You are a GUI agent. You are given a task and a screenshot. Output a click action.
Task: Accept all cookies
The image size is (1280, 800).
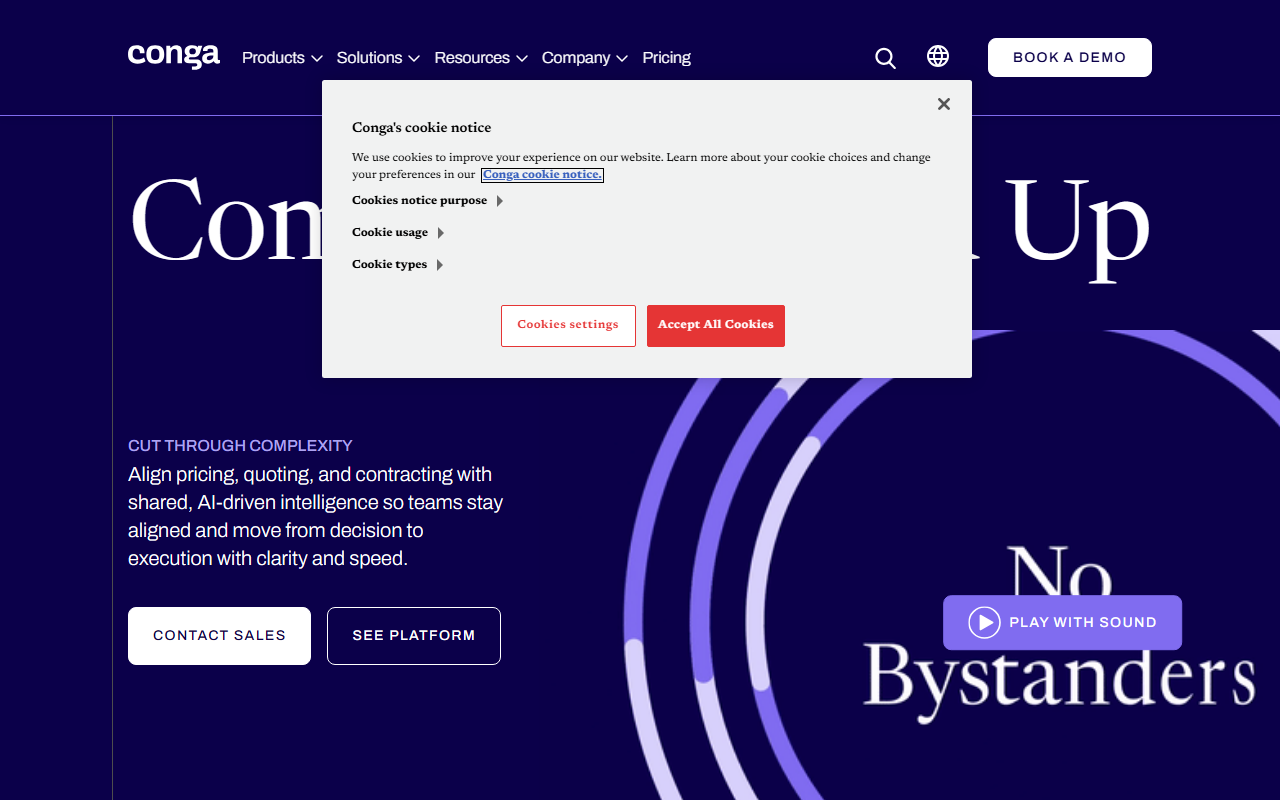click(x=716, y=326)
